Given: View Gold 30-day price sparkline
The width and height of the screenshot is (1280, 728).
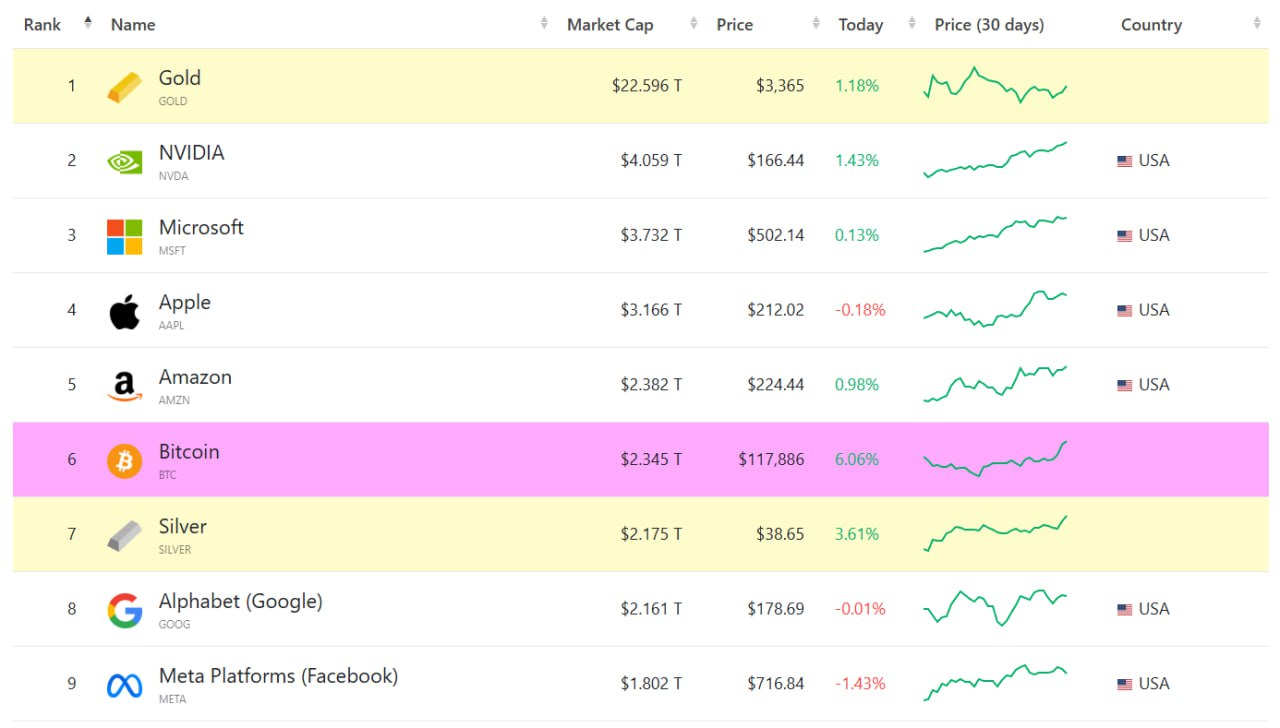Looking at the screenshot, I should tap(995, 86).
